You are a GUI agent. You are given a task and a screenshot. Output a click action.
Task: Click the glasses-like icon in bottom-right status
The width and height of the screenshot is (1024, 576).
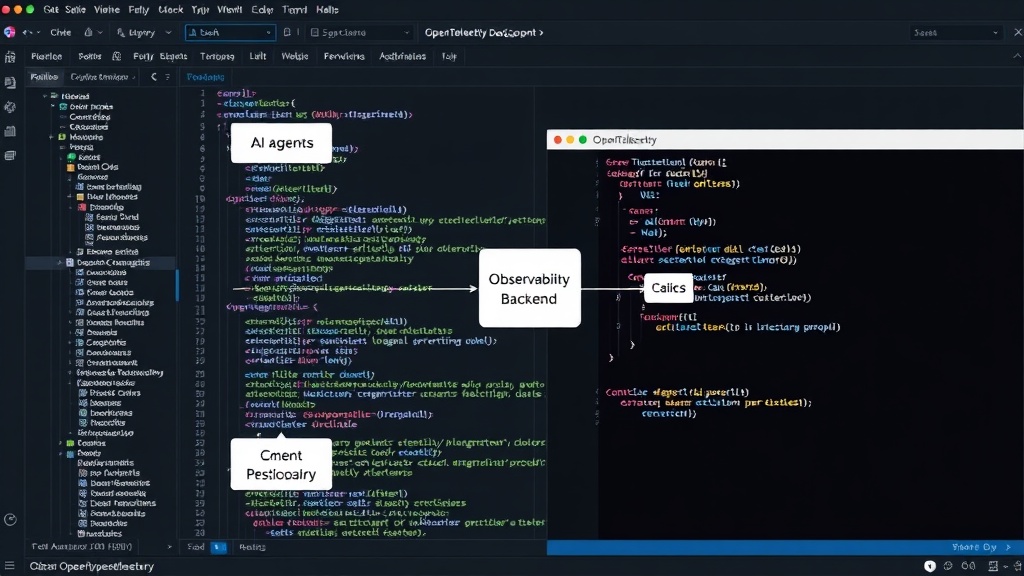[968, 566]
